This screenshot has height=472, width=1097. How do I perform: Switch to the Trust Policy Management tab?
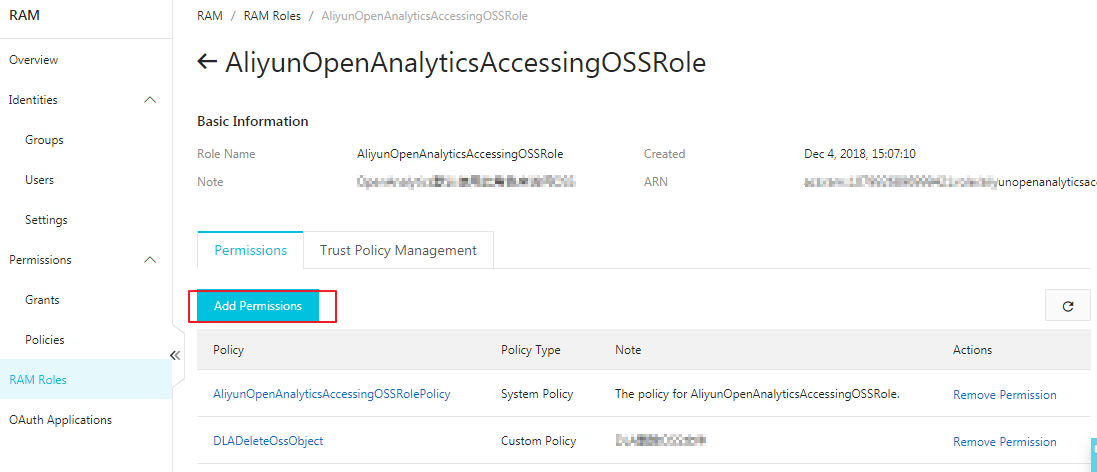click(398, 250)
